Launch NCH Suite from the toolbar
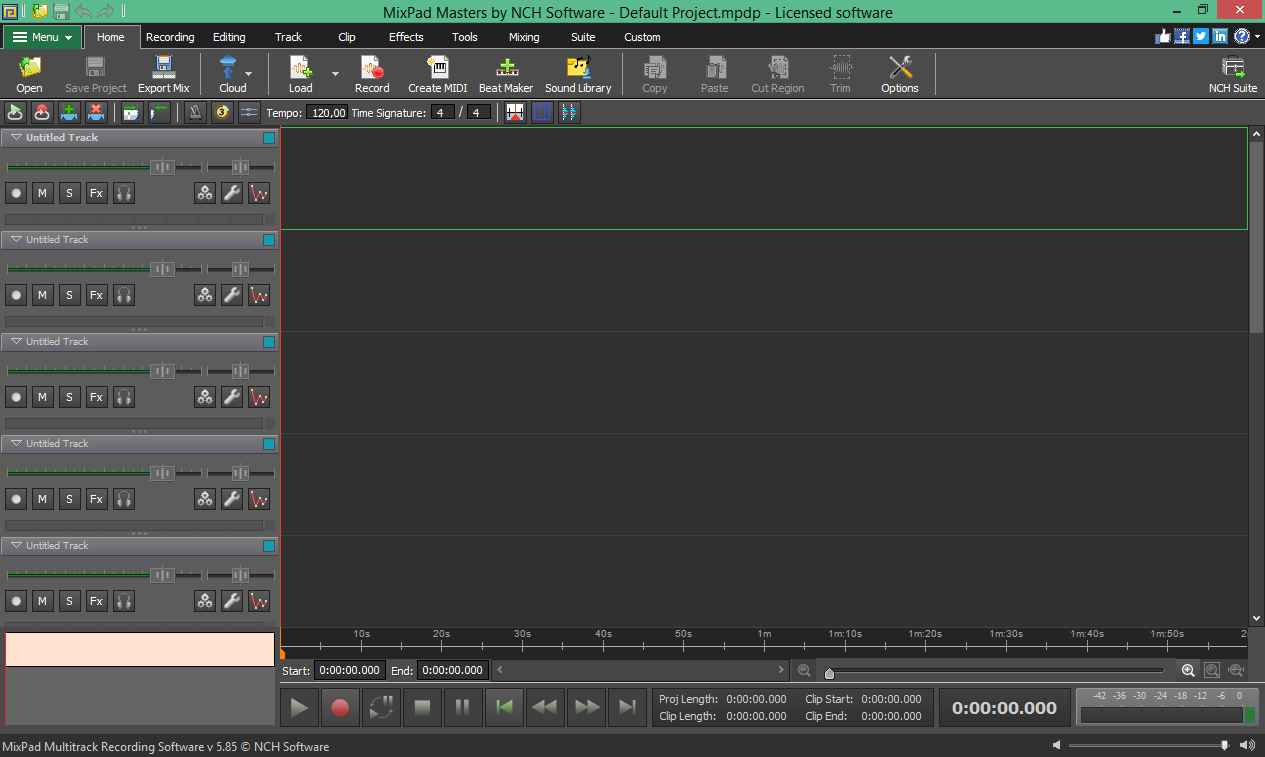Image resolution: width=1265 pixels, height=757 pixels. (1232, 74)
